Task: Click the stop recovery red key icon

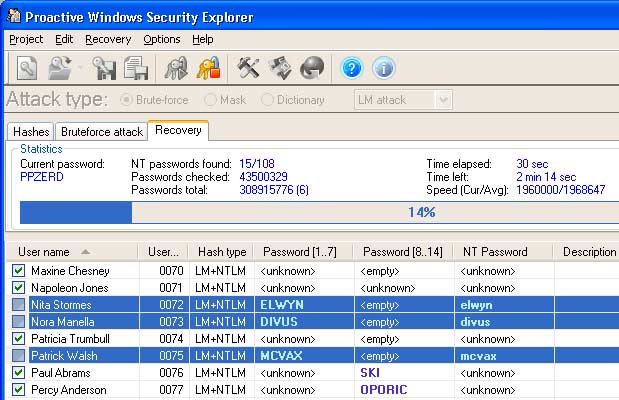Action: click(x=208, y=68)
